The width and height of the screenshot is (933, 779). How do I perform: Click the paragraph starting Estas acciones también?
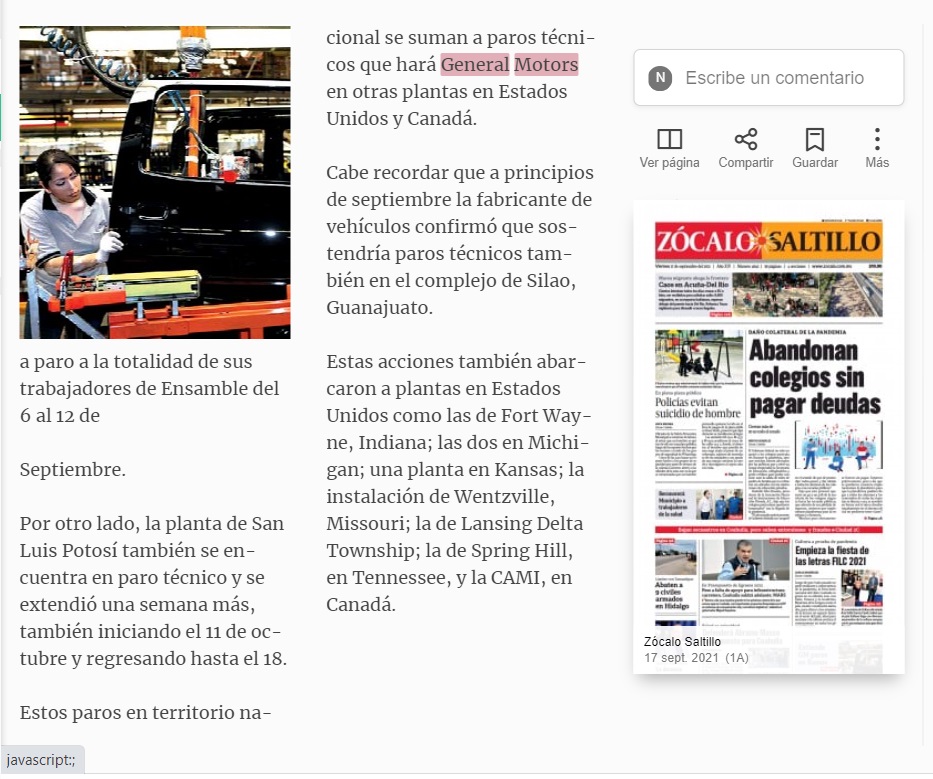click(458, 483)
